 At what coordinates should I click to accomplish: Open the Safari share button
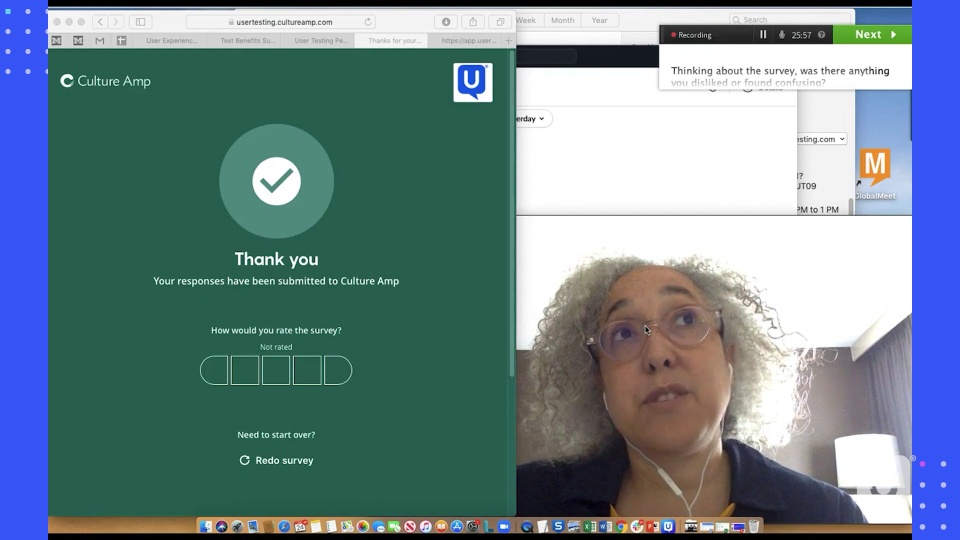coord(473,21)
